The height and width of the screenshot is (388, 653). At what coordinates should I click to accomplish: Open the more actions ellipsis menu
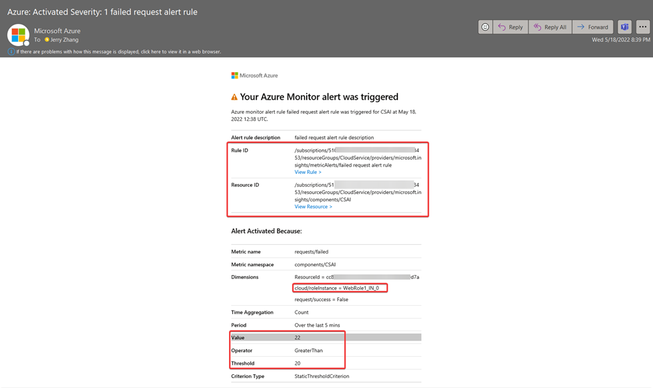coord(643,27)
